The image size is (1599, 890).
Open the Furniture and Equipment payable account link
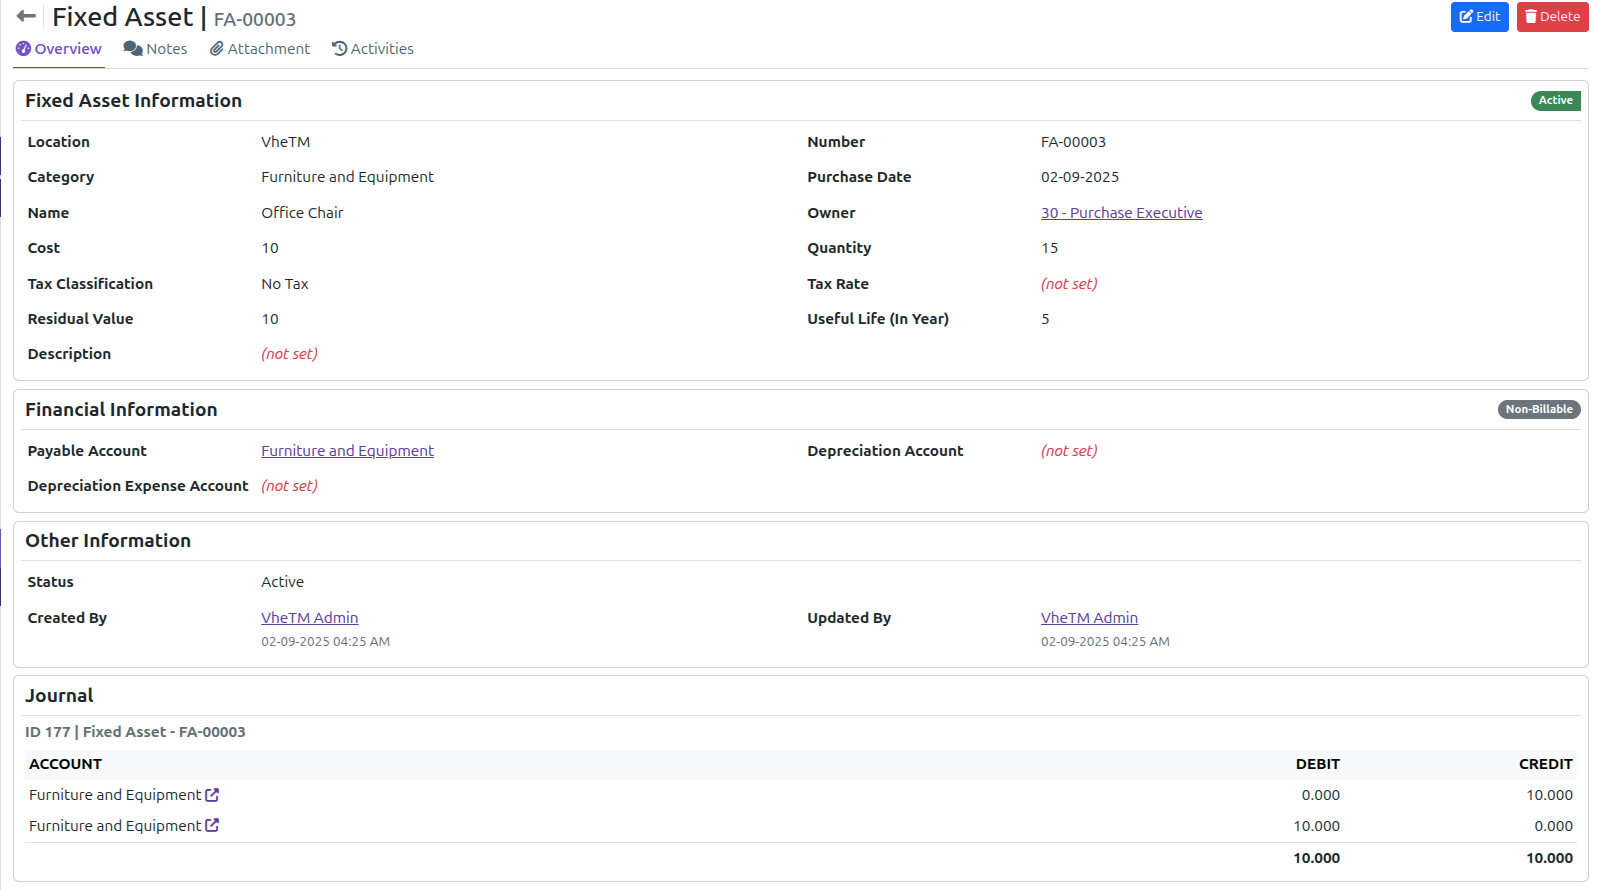tap(347, 451)
